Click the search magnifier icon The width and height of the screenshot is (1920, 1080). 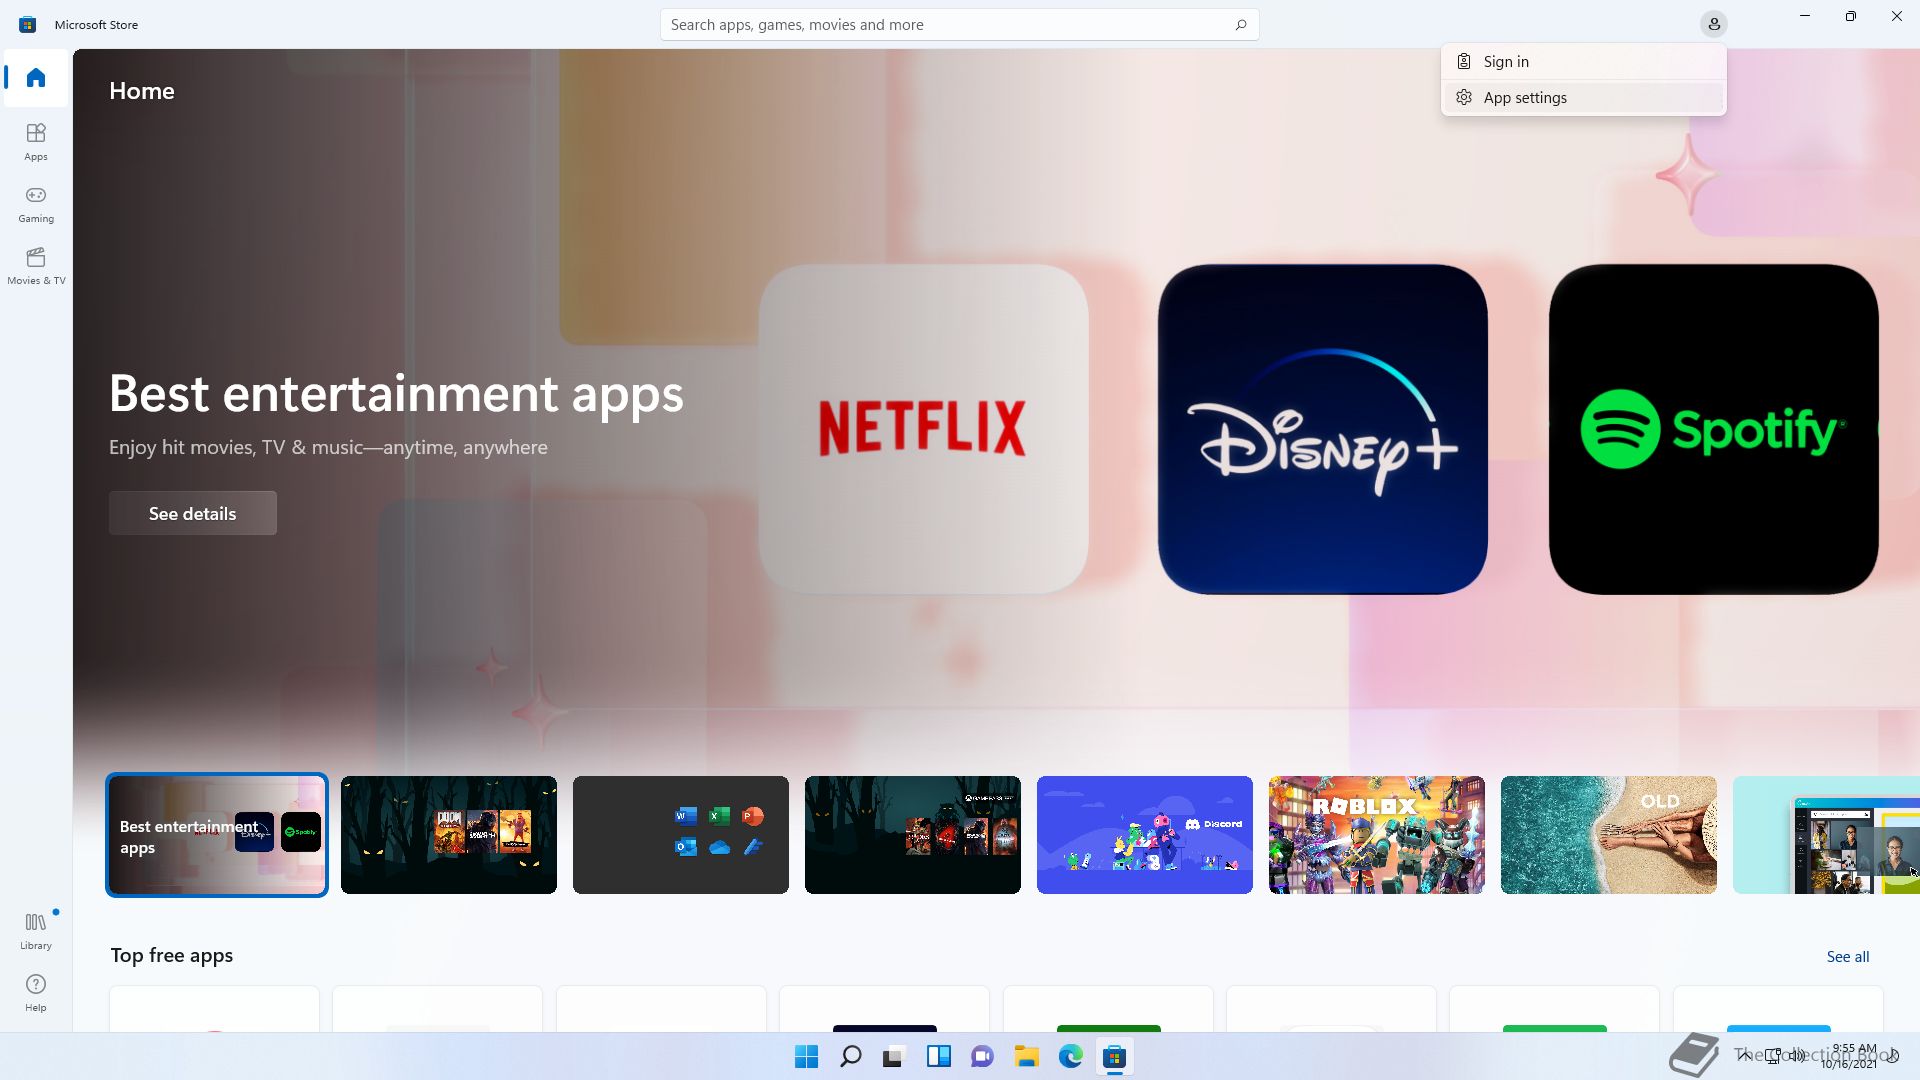pyautogui.click(x=1240, y=25)
